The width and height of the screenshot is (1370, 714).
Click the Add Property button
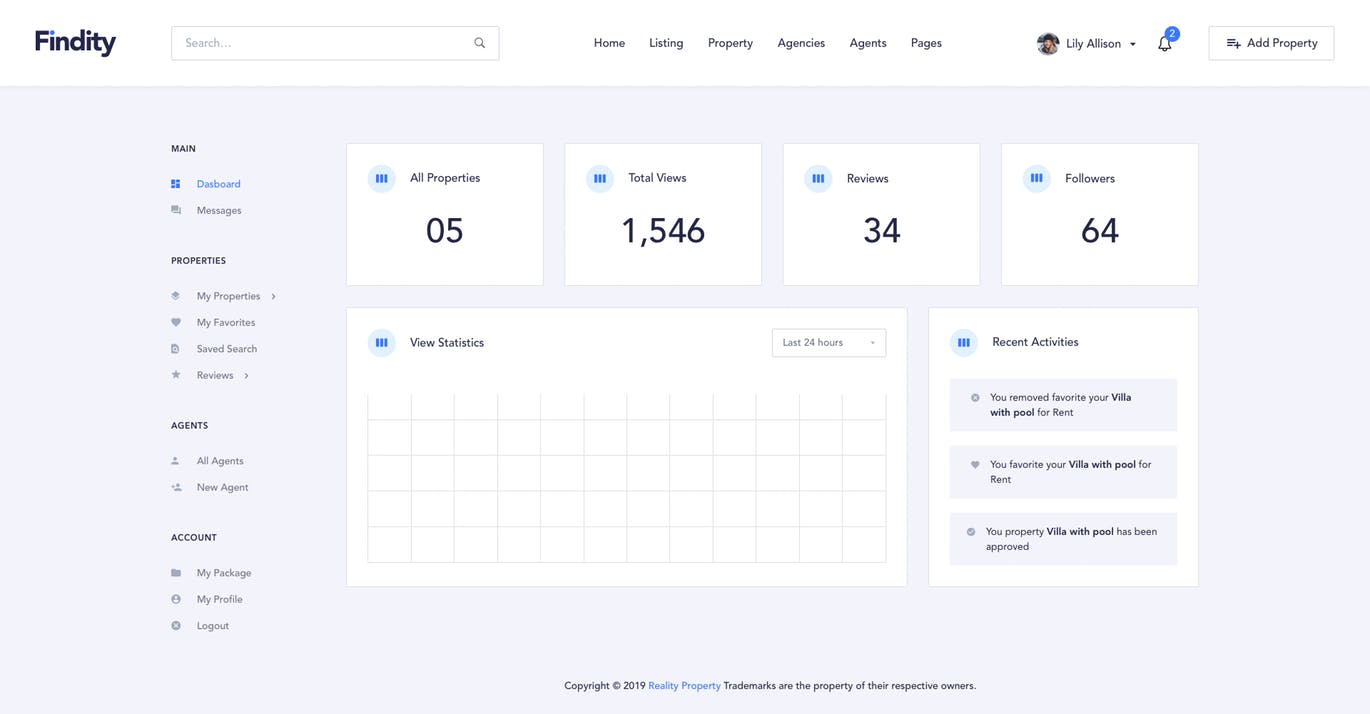pos(1271,43)
